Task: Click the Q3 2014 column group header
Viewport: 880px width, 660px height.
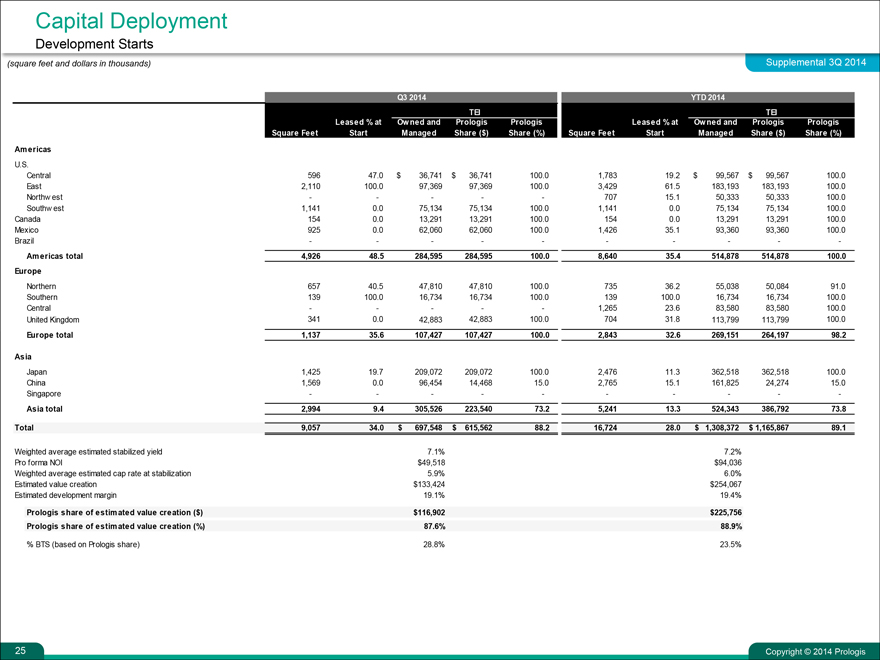Action: (x=411, y=97)
